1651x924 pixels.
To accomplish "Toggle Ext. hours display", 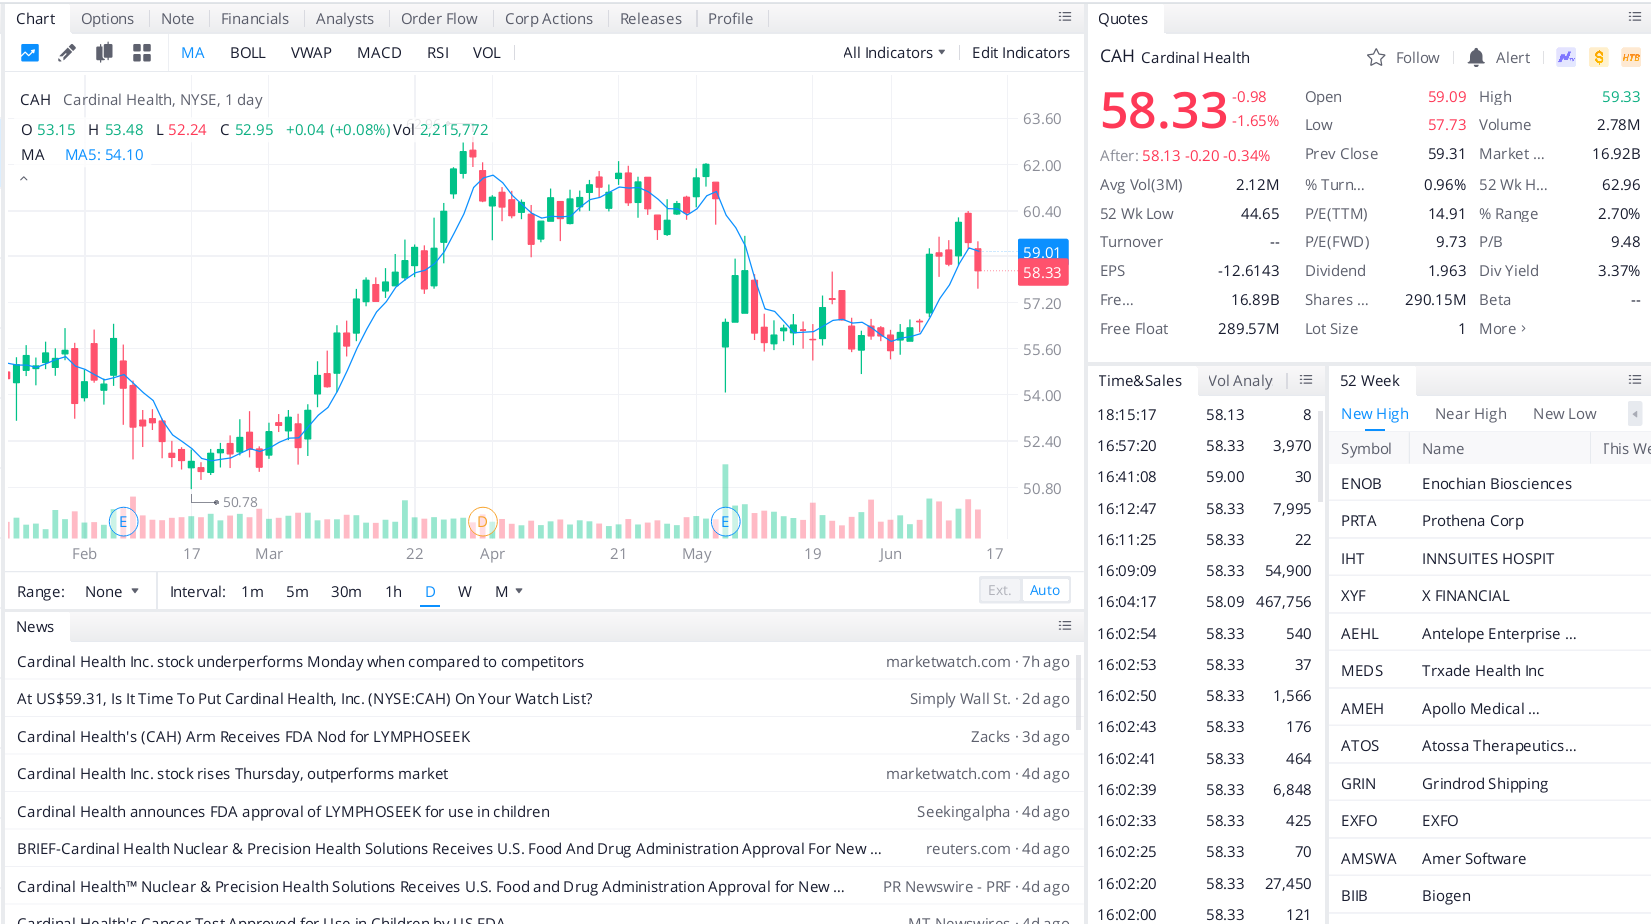I will click(1000, 590).
